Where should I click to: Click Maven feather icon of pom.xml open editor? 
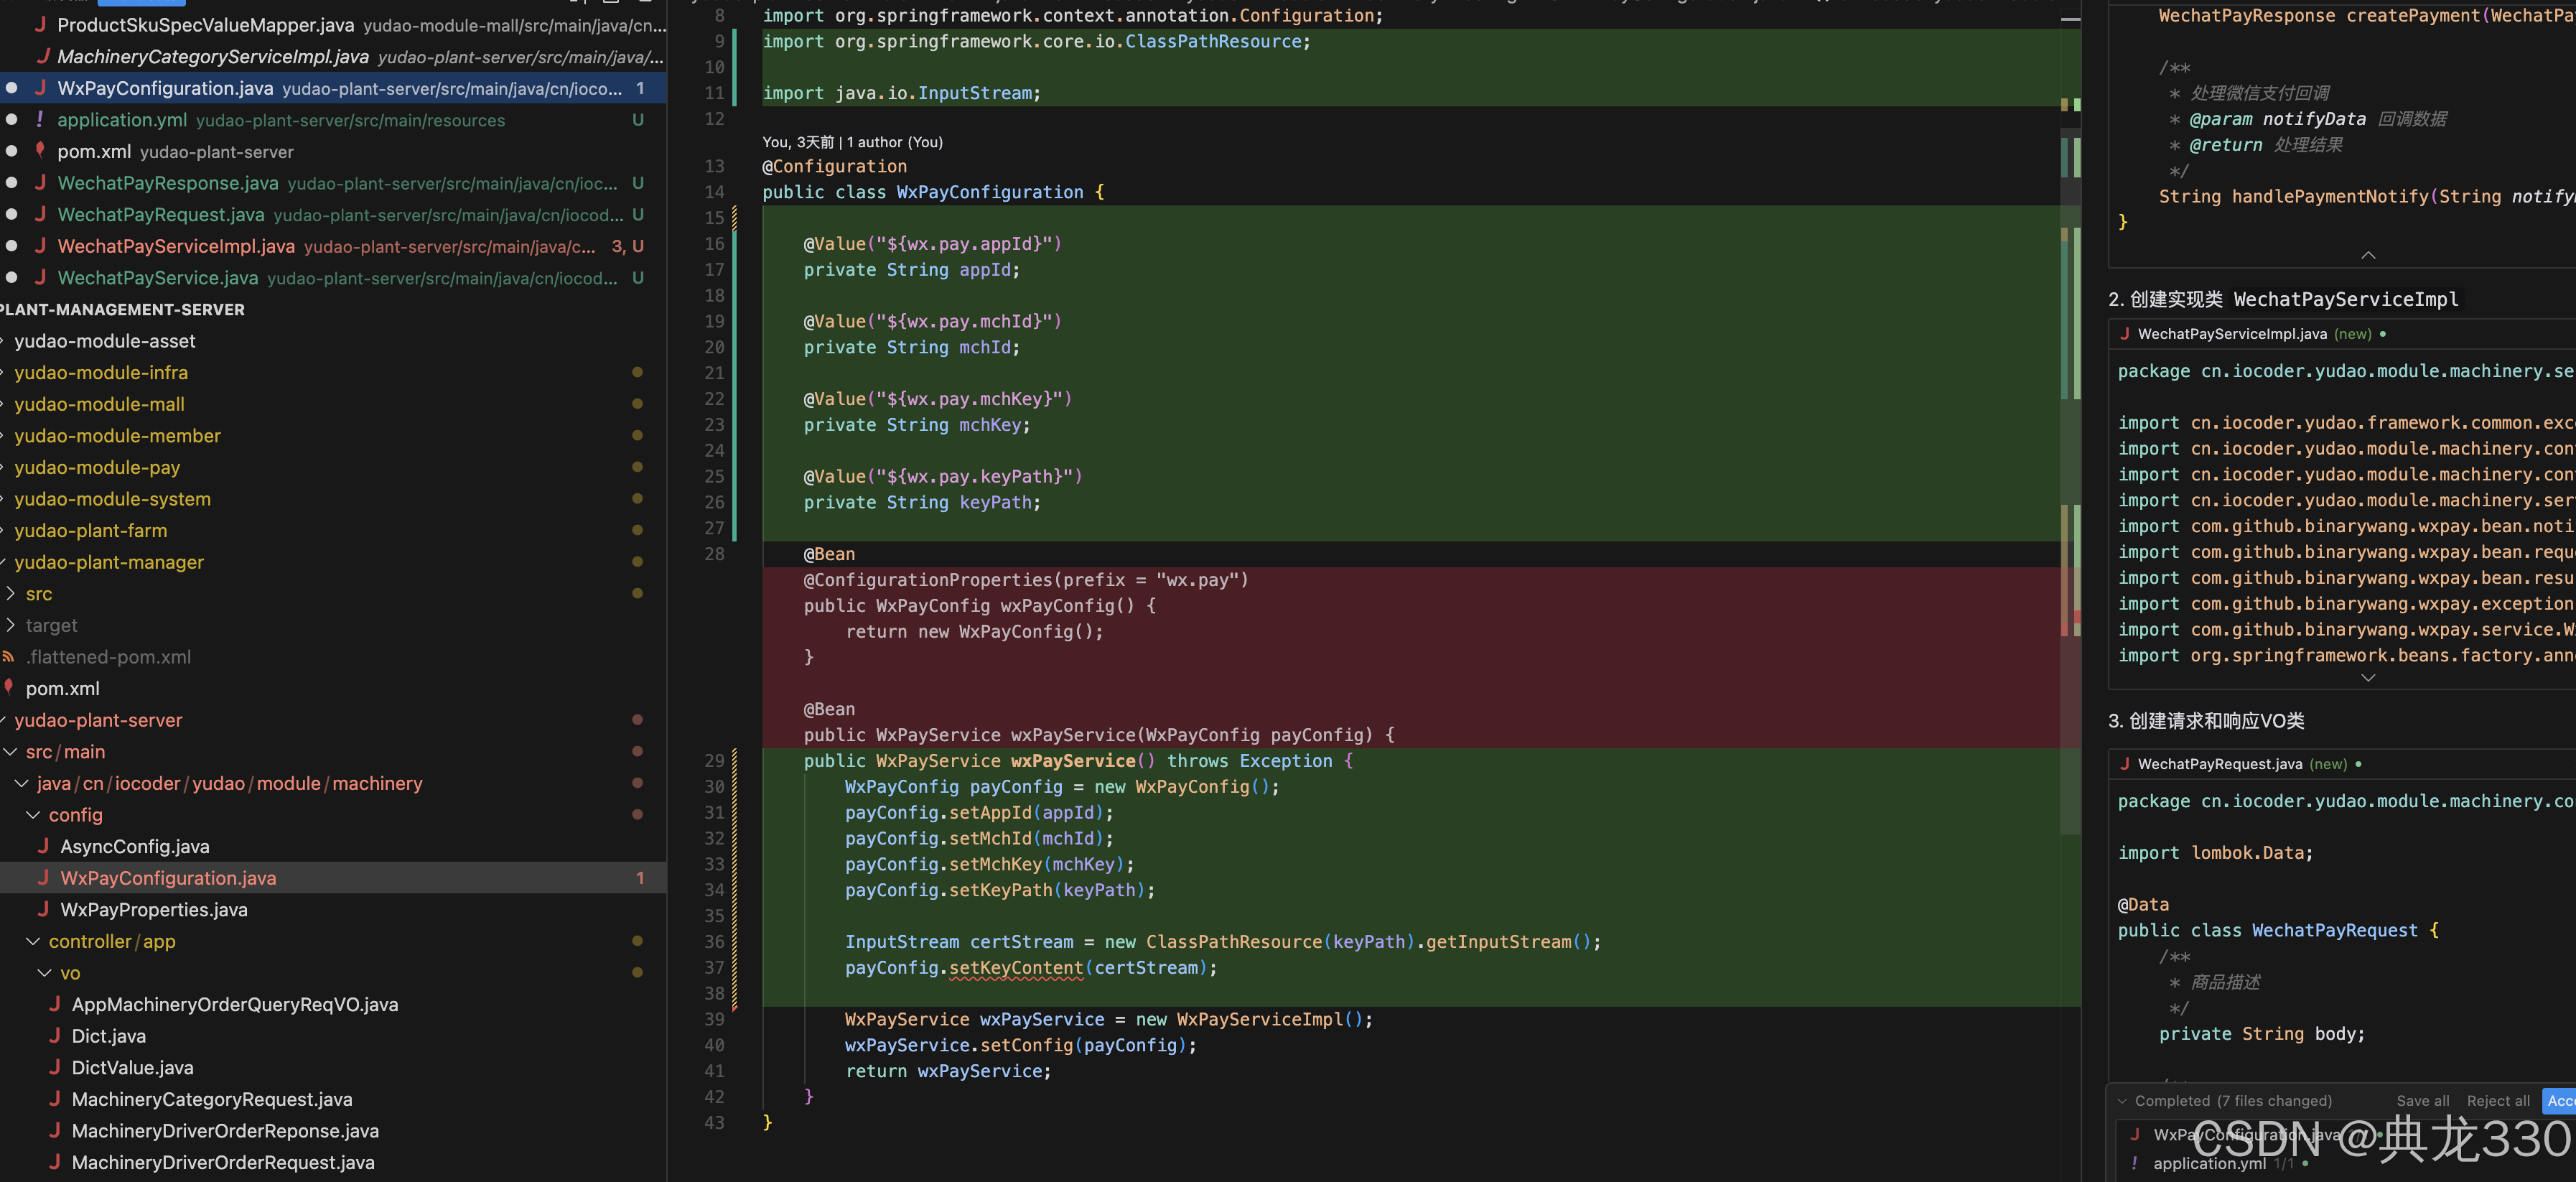point(40,150)
